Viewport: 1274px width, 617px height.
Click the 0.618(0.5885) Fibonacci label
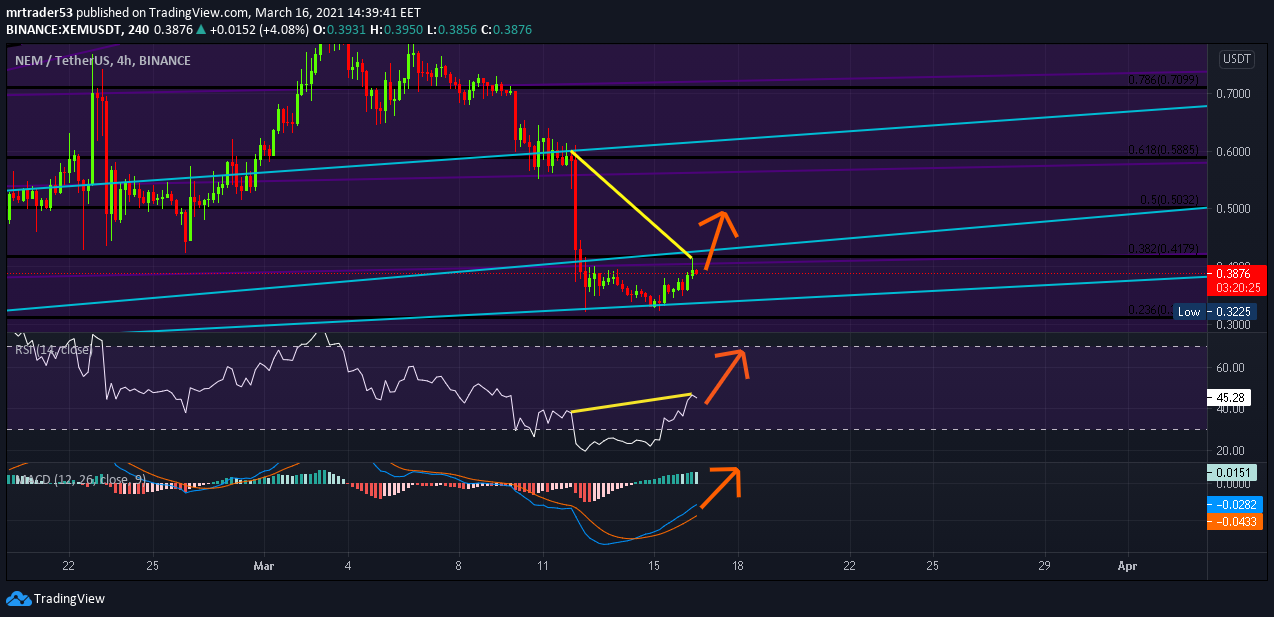[1164, 150]
